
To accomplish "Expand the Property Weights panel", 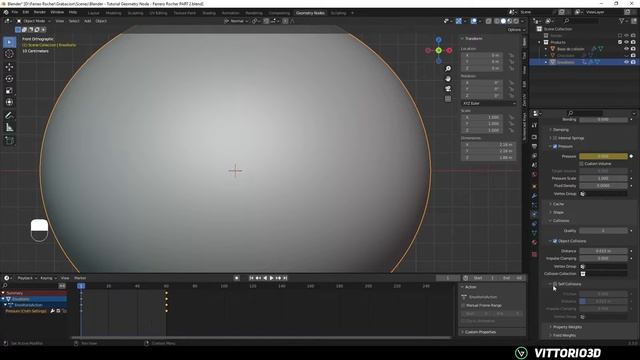I will 567,327.
